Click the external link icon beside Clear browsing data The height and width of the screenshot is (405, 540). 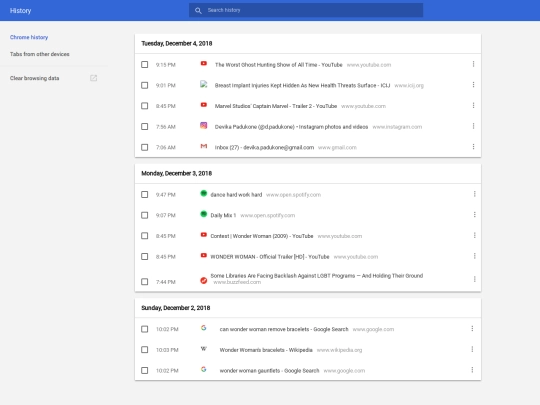[93, 78]
